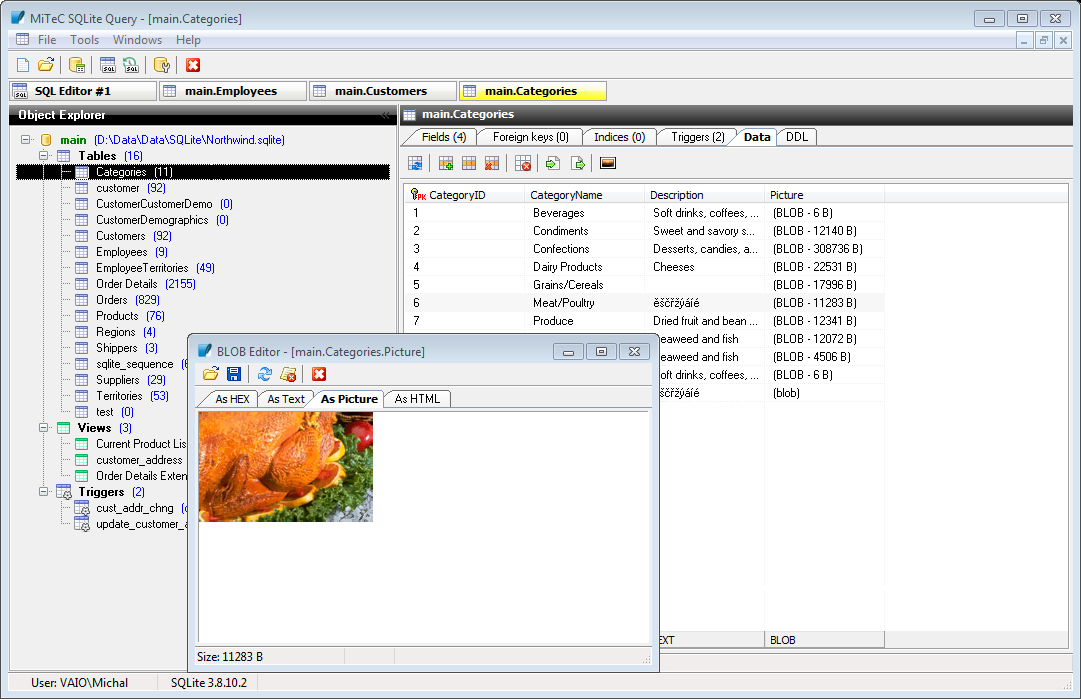Open the BLOB viewer picture icon in data toolbar
The height and width of the screenshot is (699, 1081).
tap(608, 163)
